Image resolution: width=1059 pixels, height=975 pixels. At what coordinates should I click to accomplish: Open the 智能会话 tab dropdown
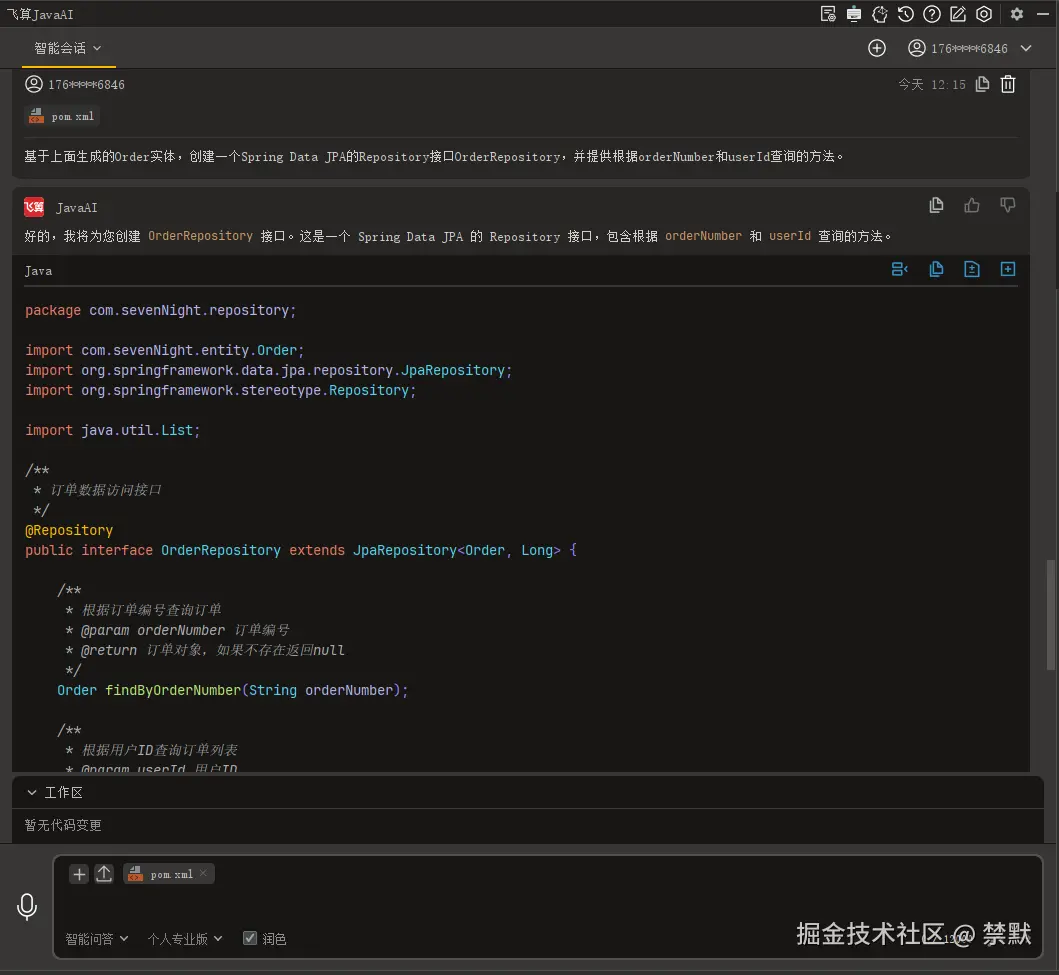tap(68, 48)
